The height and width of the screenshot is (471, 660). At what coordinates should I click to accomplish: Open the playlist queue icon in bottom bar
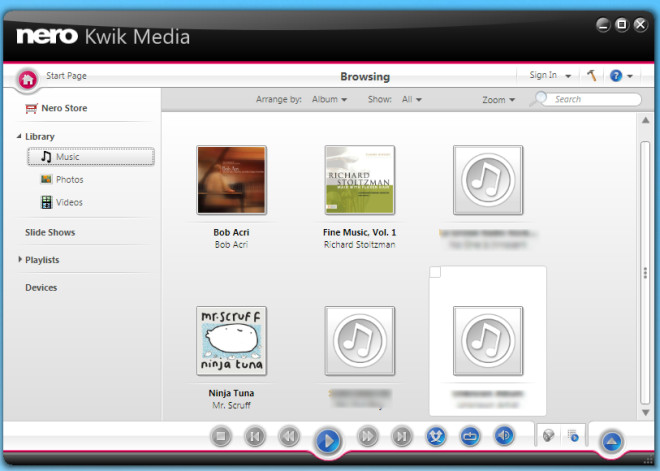click(x=573, y=436)
